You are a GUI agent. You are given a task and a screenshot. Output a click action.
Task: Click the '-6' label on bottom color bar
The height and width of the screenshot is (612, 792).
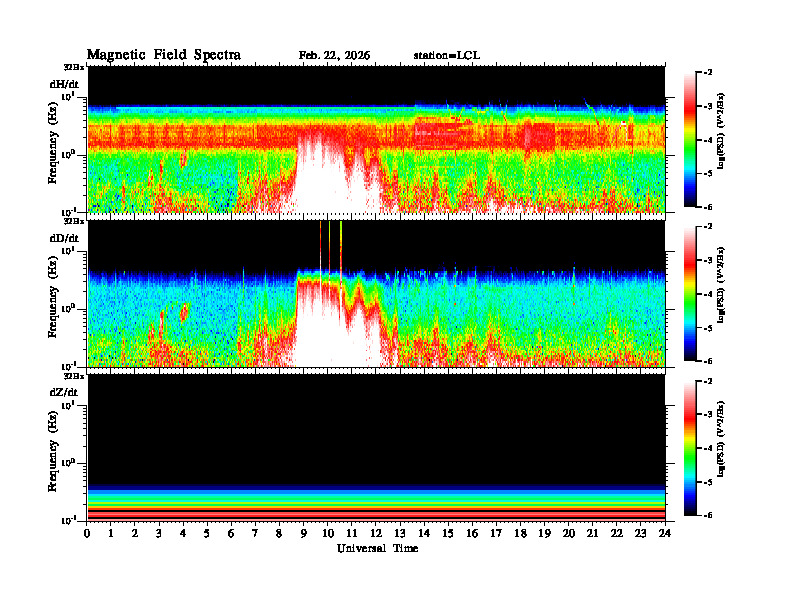coord(708,515)
